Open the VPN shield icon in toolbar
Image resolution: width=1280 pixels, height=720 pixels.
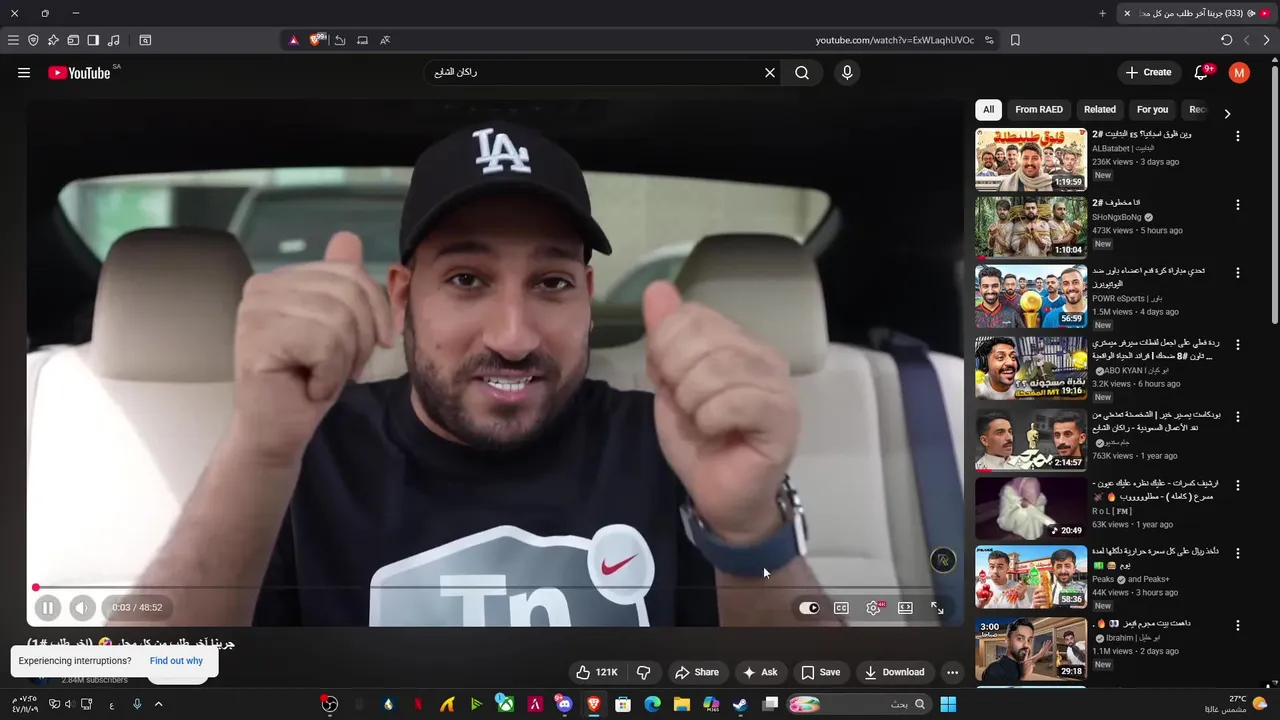tap(33, 40)
